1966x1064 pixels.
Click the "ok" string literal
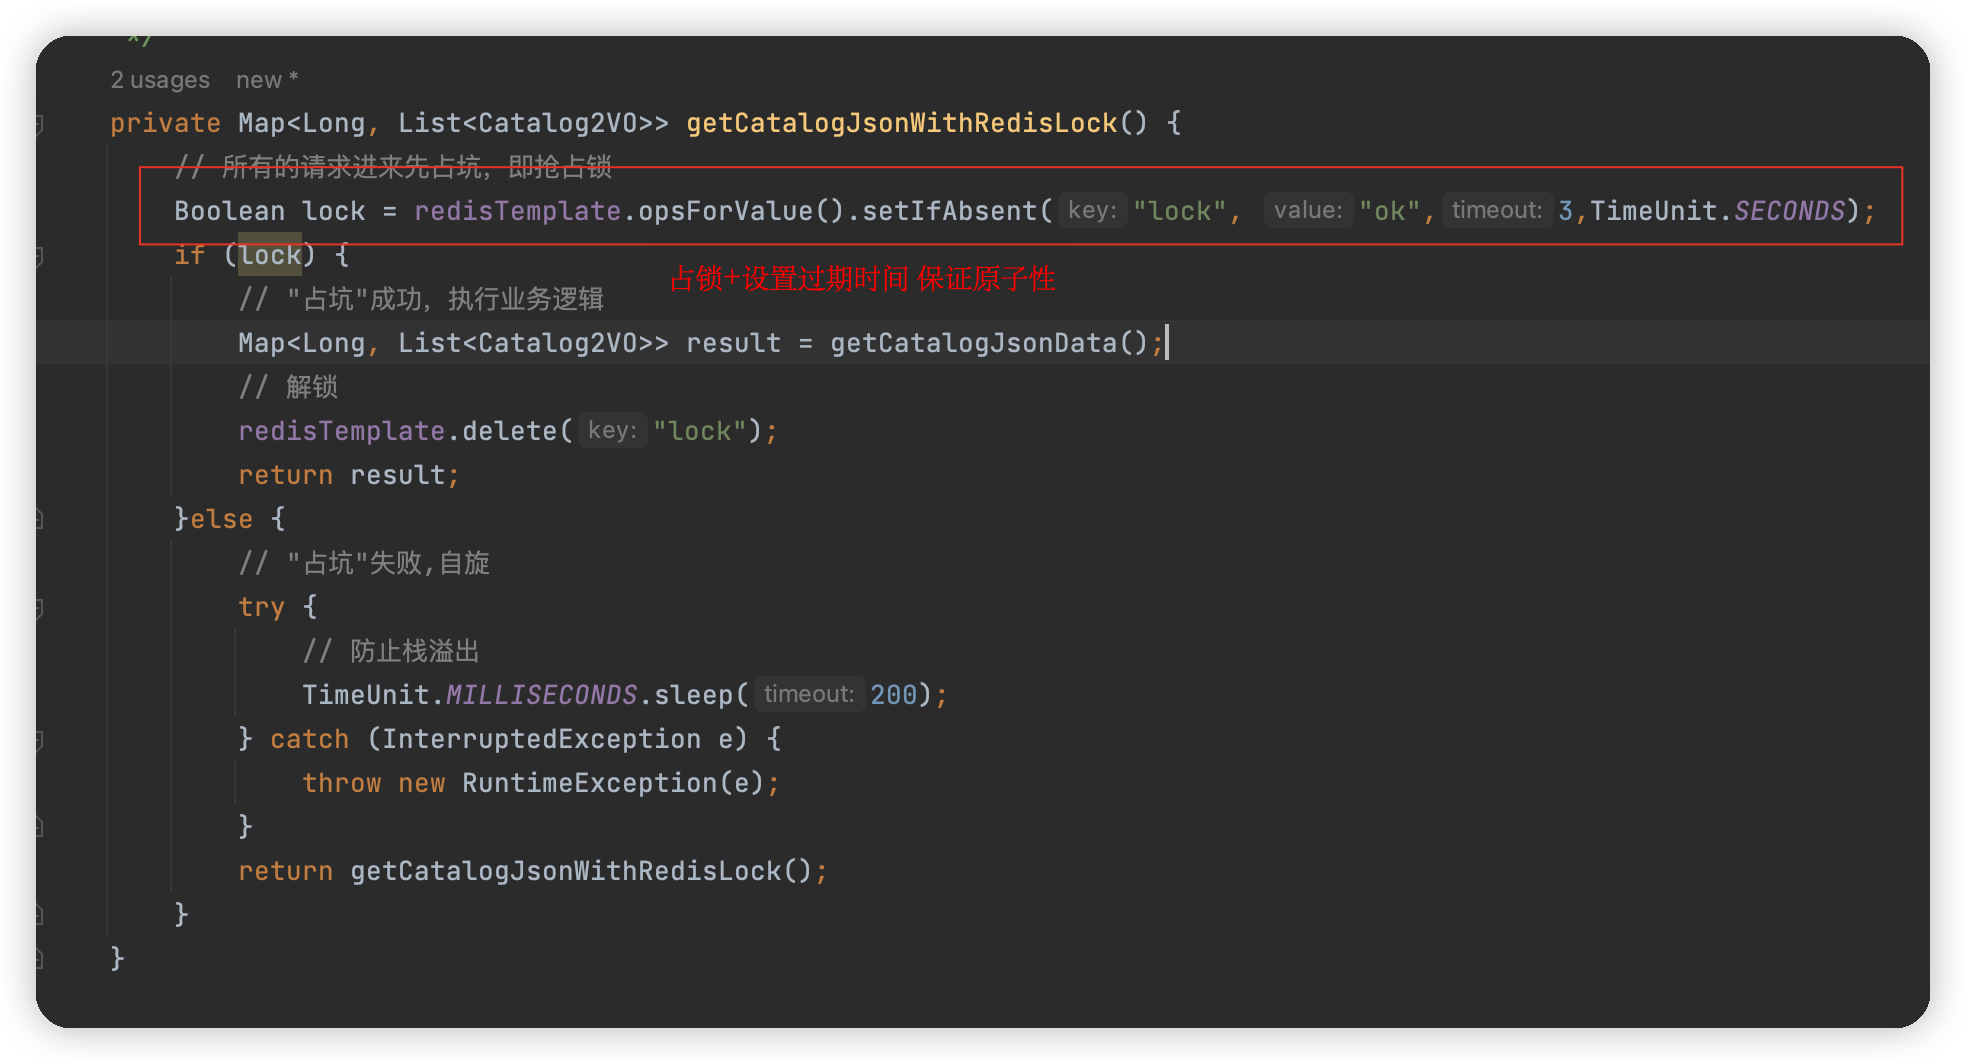pos(1389,211)
